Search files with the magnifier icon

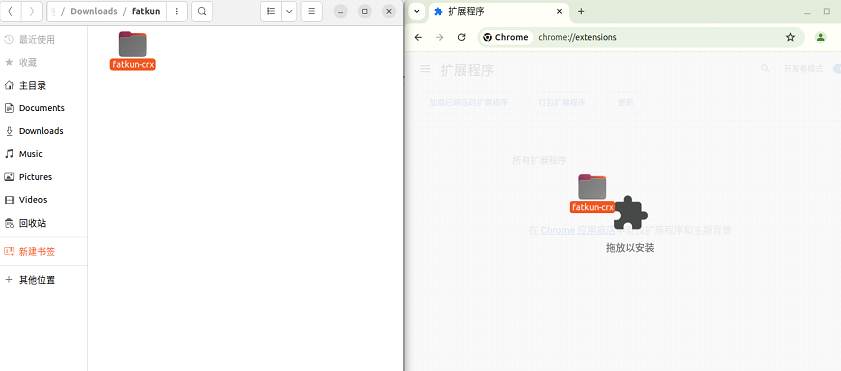202,11
